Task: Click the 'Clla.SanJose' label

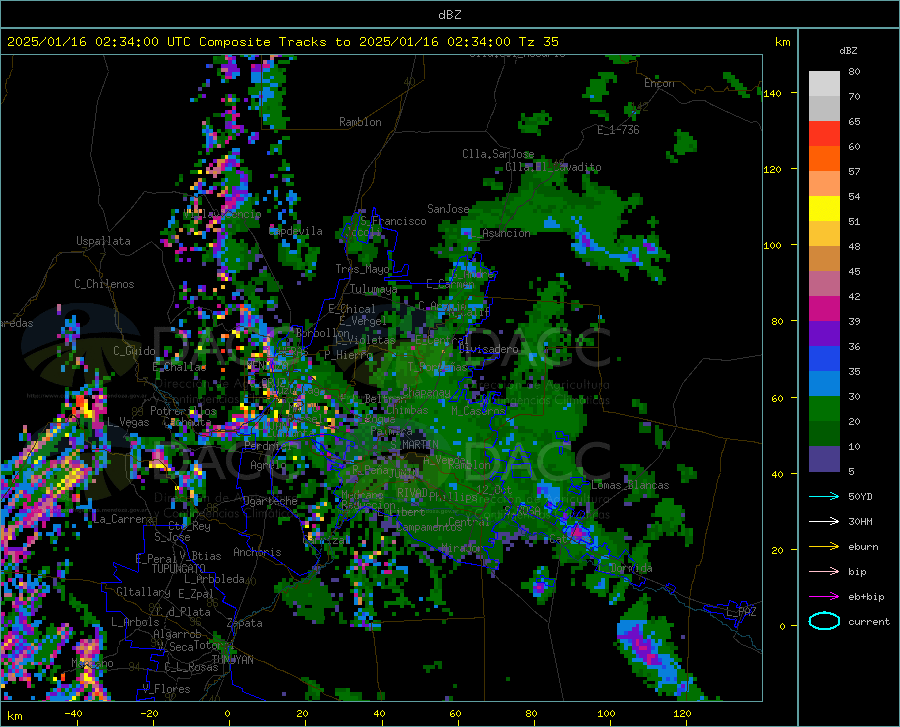Action: (x=498, y=154)
